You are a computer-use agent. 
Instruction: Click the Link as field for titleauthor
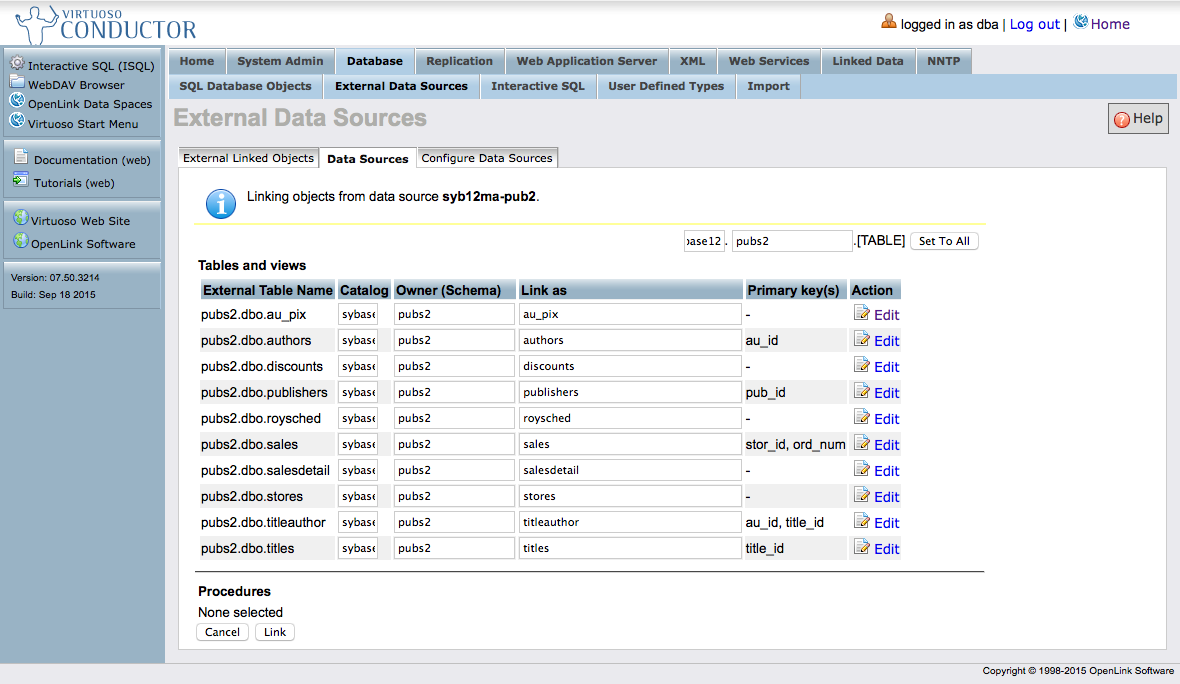[x=630, y=522]
